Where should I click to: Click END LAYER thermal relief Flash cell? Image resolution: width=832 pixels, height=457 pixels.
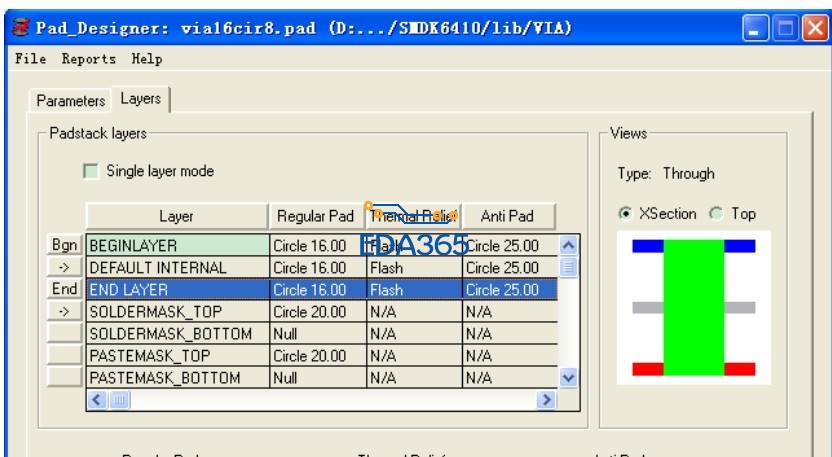[x=414, y=290]
